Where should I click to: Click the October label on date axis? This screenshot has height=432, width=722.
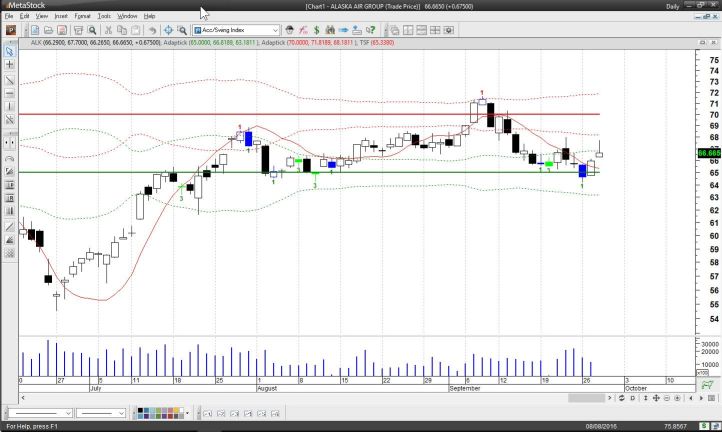click(635, 388)
